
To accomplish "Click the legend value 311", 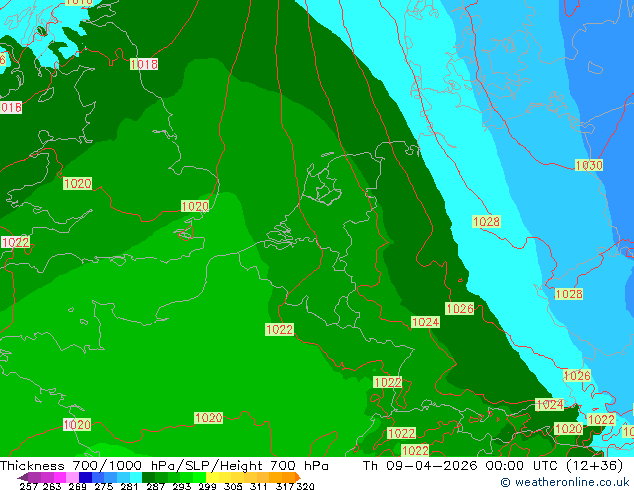I will (x=259, y=486).
